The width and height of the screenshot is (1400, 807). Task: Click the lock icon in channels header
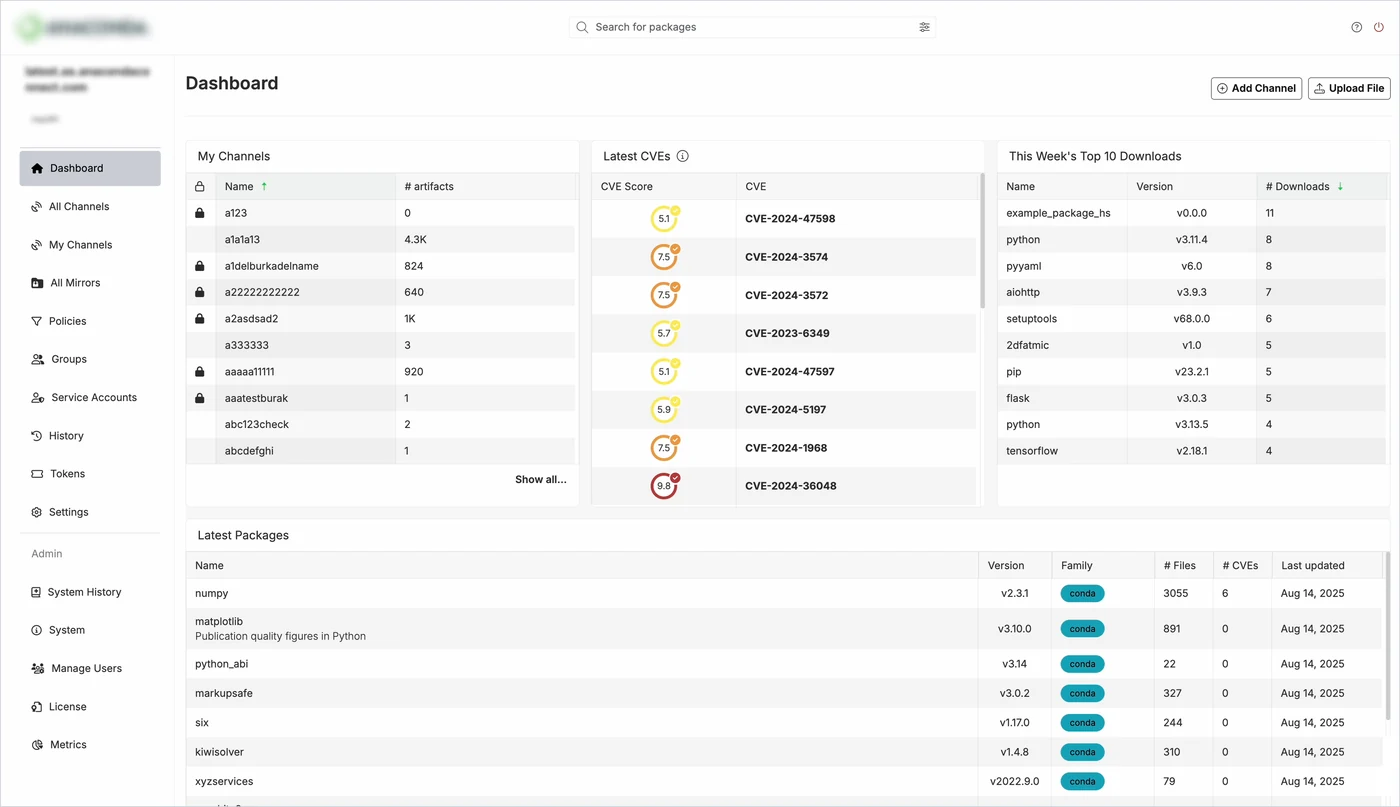(200, 187)
